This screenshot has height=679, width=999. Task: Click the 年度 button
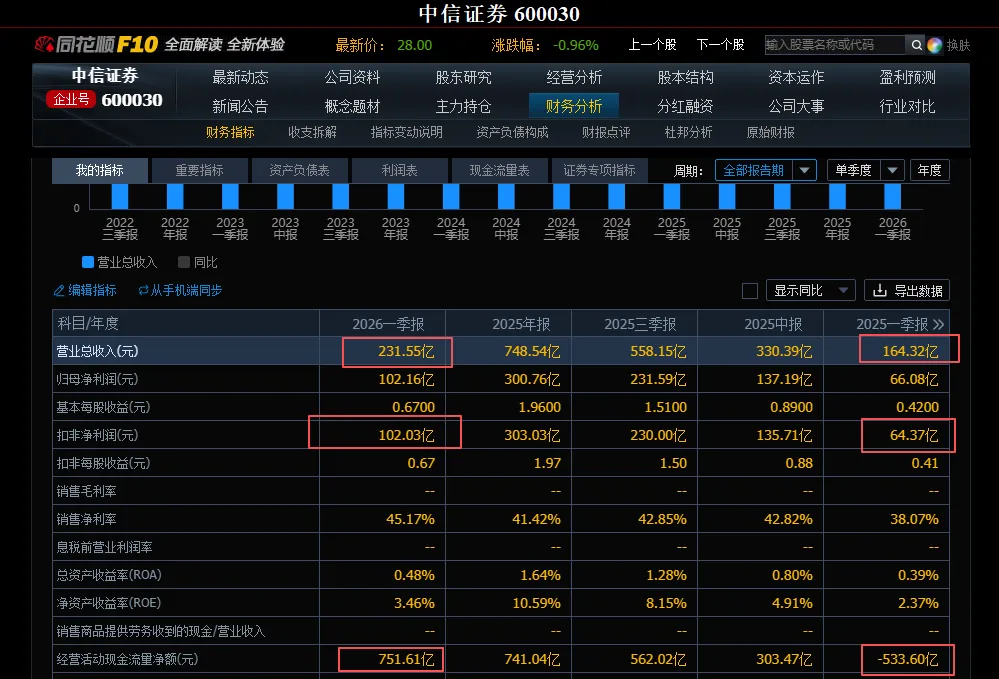pos(930,170)
